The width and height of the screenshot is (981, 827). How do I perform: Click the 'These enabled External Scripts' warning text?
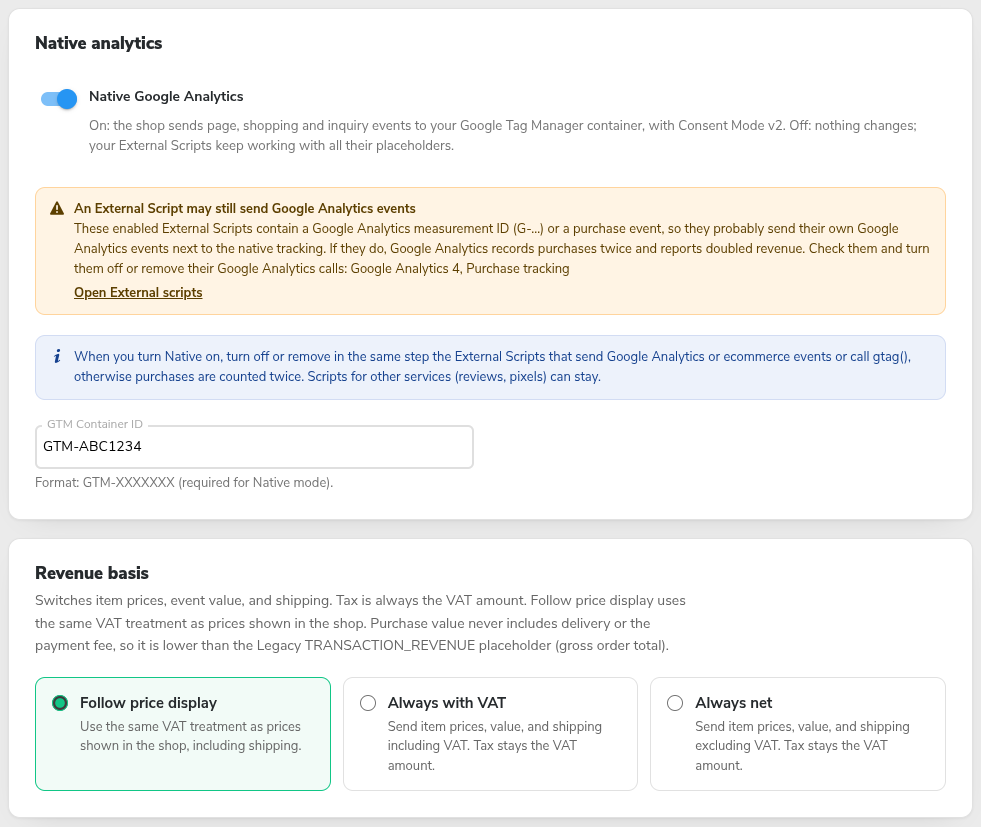pyautogui.click(x=502, y=248)
